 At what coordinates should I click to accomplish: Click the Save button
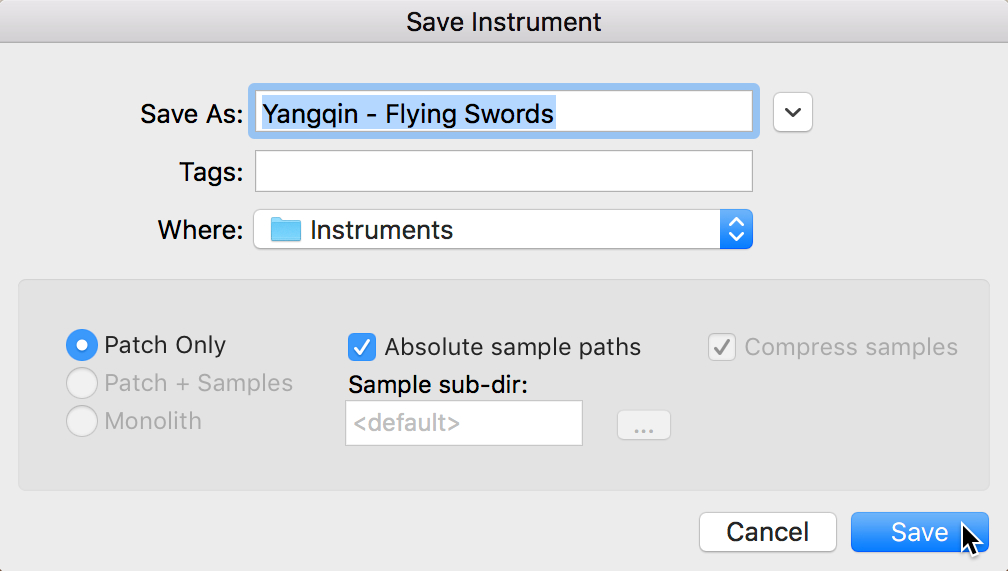tap(919, 532)
